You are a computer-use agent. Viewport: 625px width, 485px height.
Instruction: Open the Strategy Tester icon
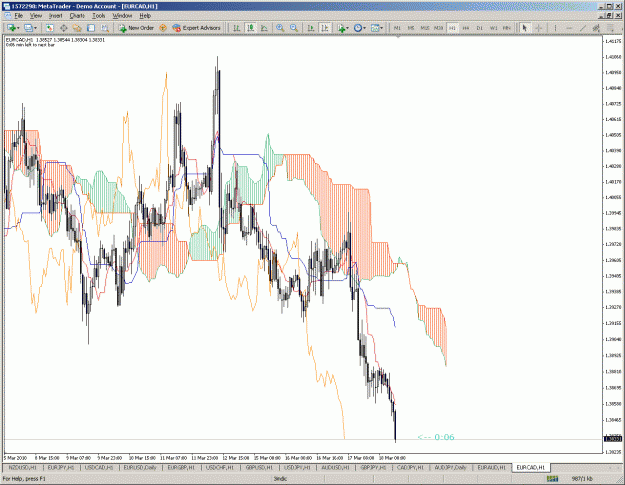[105, 28]
